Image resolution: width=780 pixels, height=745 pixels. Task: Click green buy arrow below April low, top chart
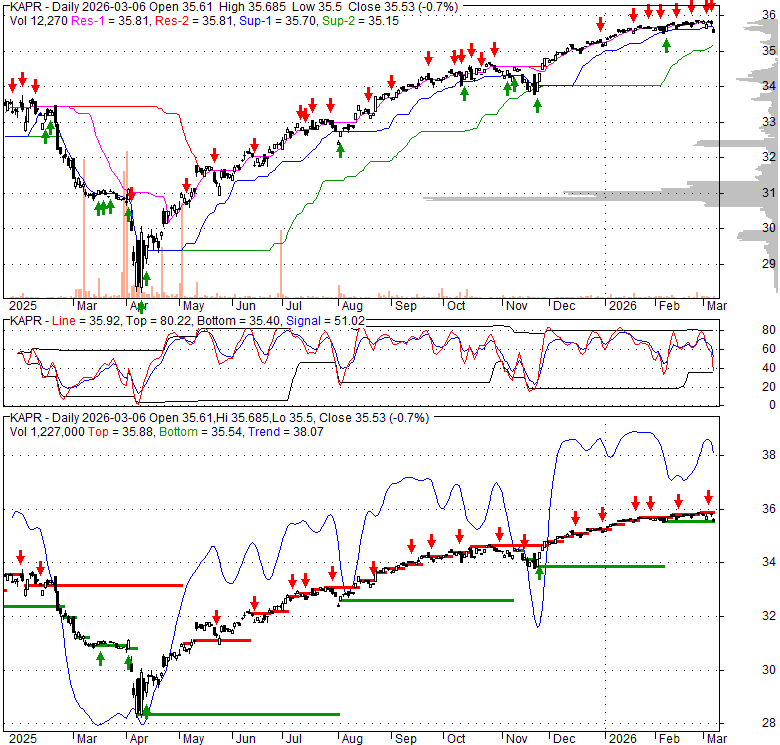click(141, 306)
